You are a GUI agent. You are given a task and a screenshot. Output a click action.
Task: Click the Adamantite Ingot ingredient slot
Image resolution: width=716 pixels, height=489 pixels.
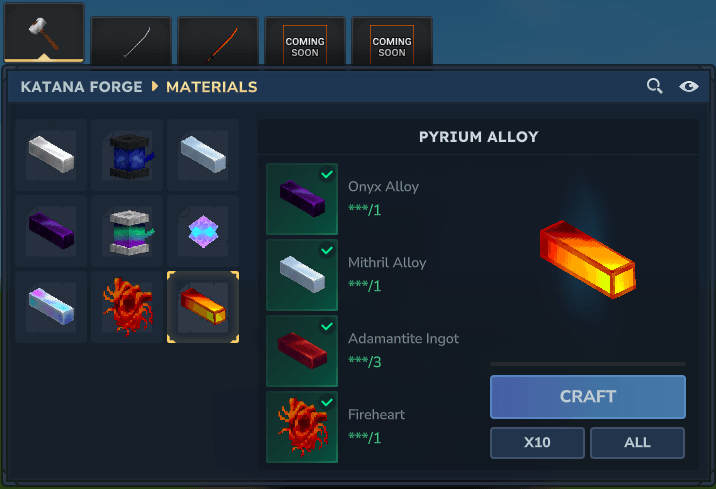click(x=302, y=351)
